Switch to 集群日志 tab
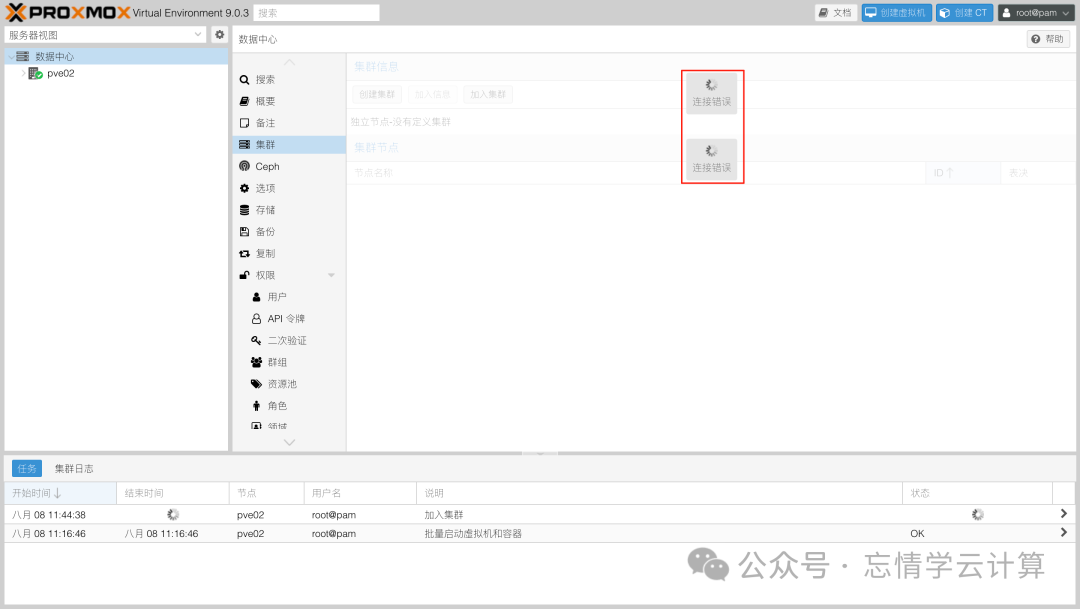Viewport: 1080px width, 609px height. 74,468
